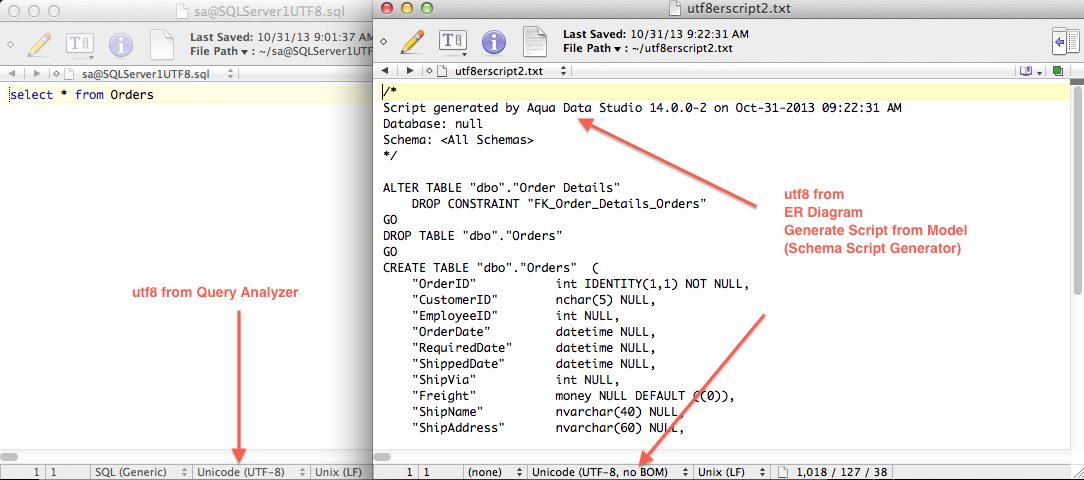Click the "CustomerID" nchar(5) line
The height and width of the screenshot is (480, 1084).
[534, 300]
